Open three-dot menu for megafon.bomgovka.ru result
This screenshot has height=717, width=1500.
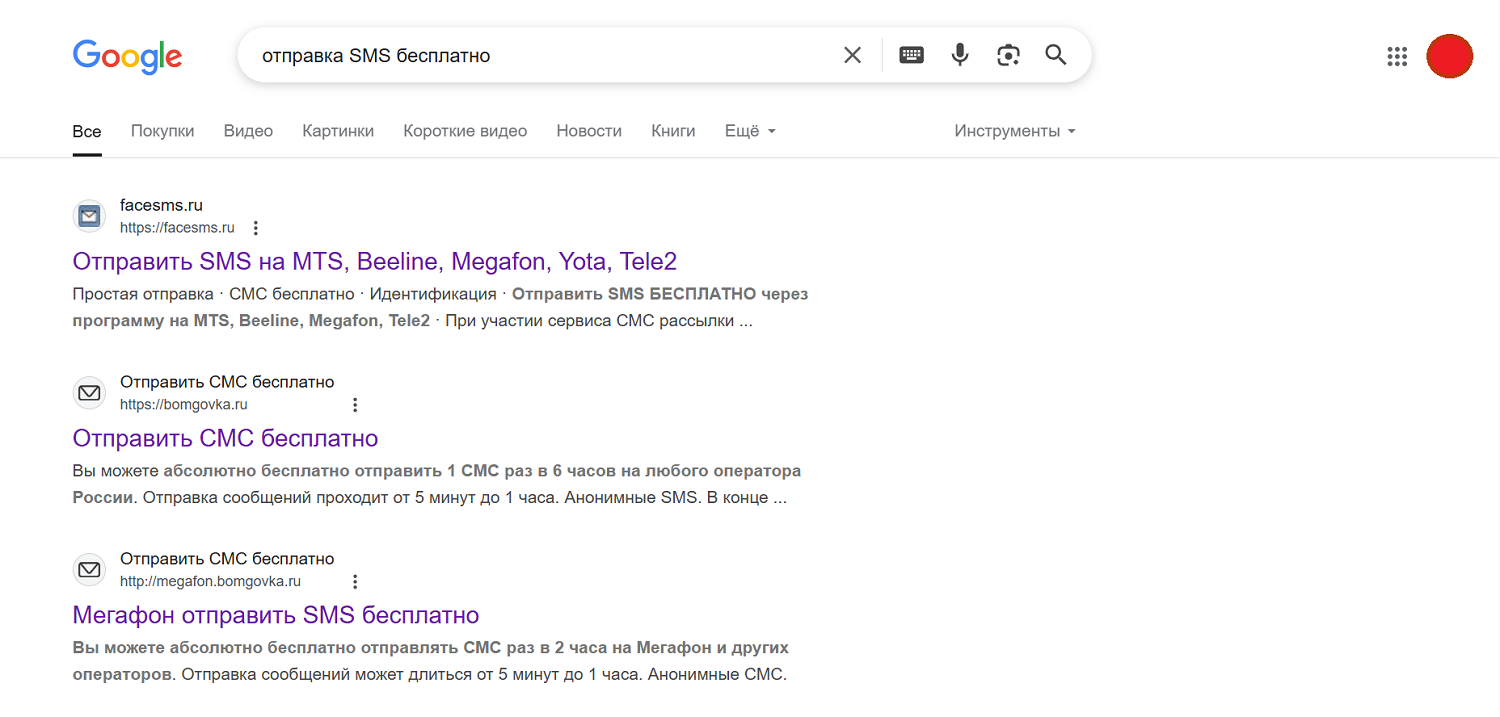pyautogui.click(x=354, y=582)
